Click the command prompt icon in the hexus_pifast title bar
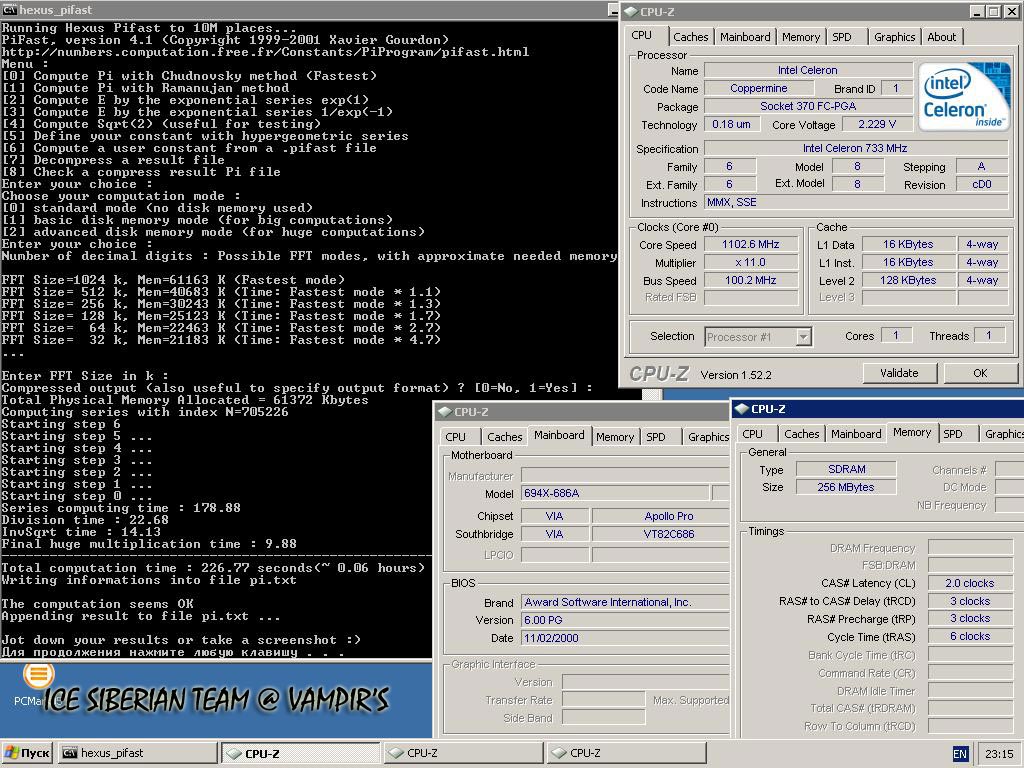Viewport: 1024px width, 768px height. coord(10,10)
